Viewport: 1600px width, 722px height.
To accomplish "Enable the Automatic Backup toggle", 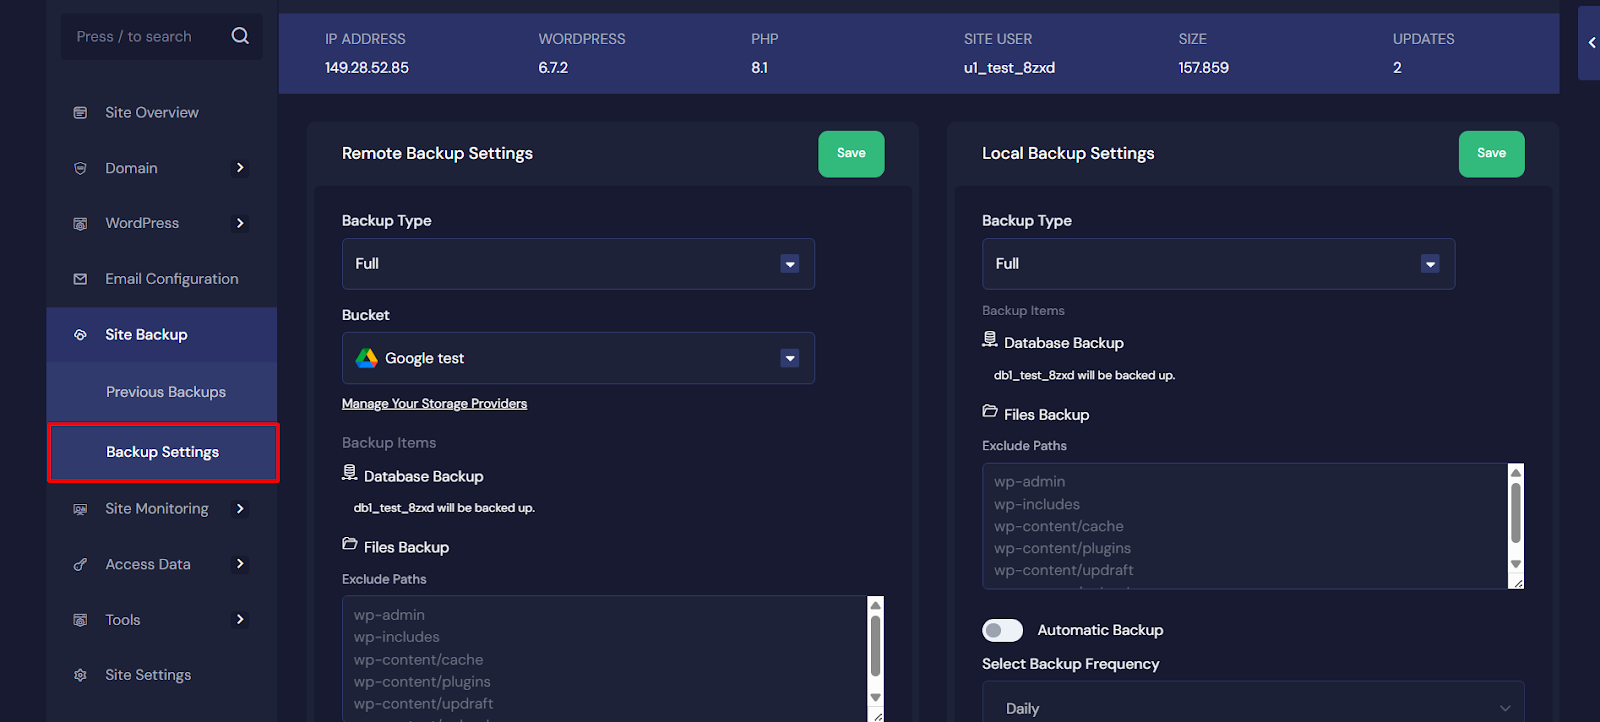I will pos(1002,630).
